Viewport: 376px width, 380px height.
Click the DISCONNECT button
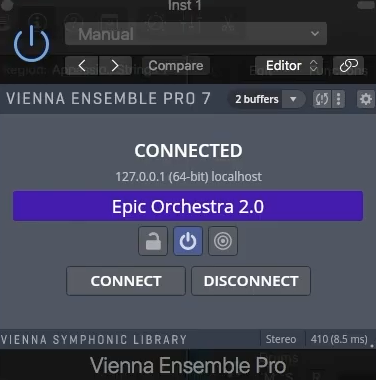click(x=251, y=281)
